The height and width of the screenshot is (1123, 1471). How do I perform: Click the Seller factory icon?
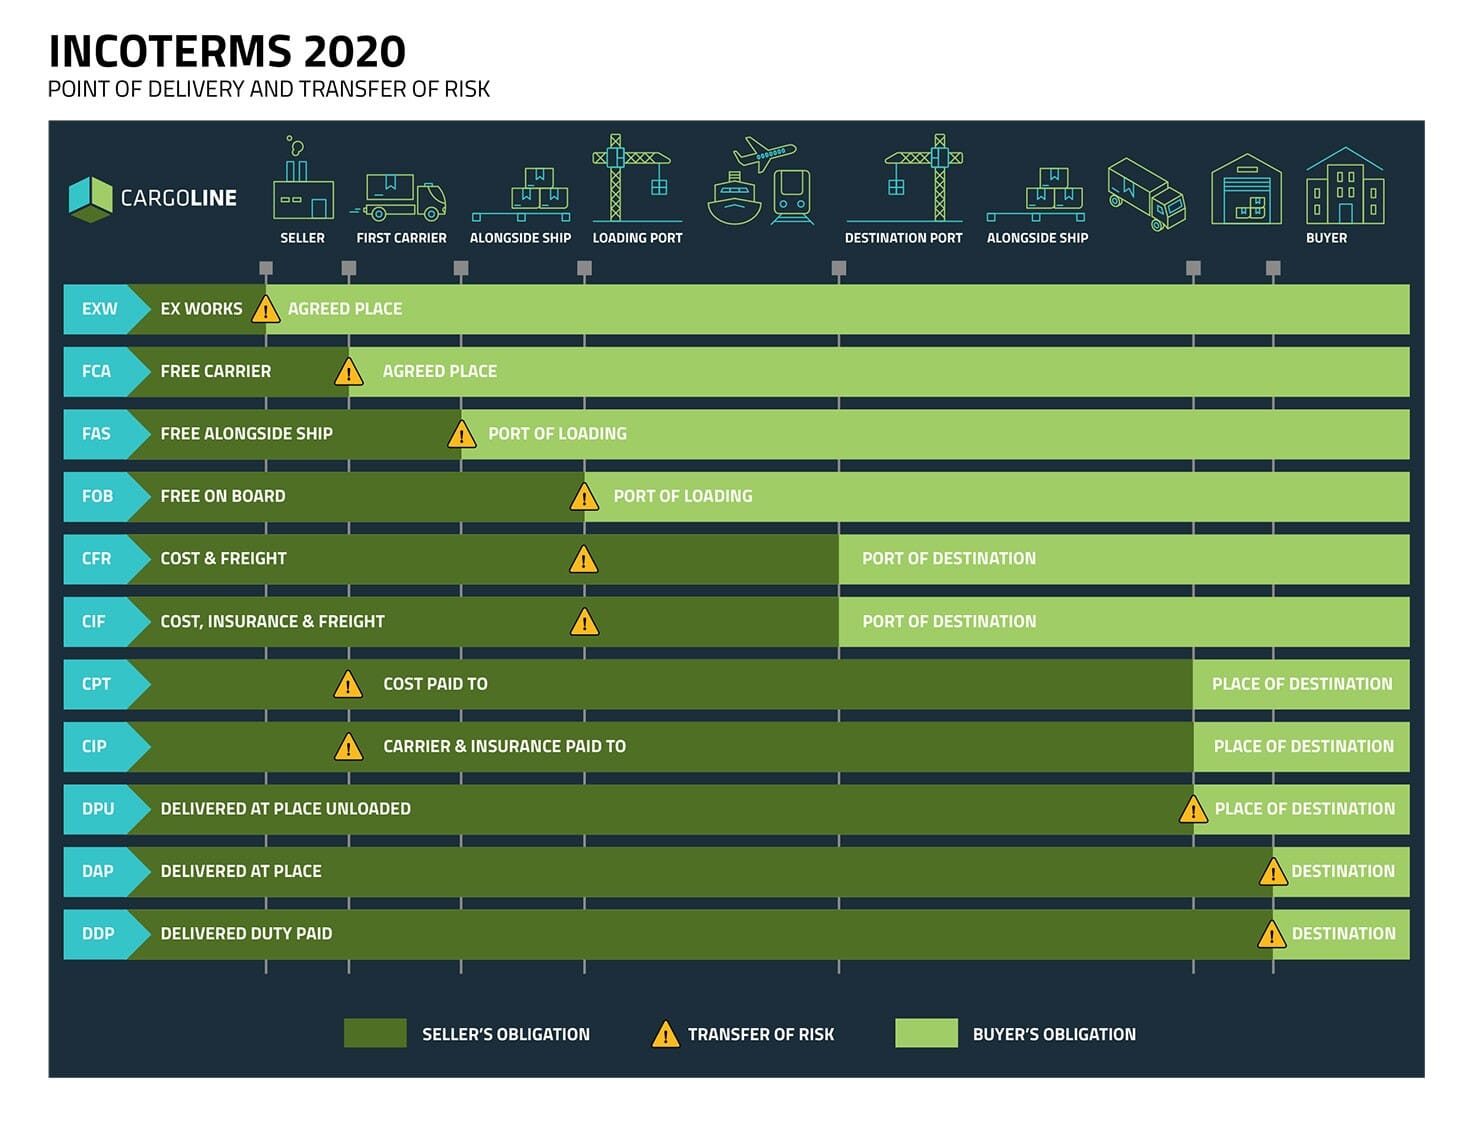303,178
